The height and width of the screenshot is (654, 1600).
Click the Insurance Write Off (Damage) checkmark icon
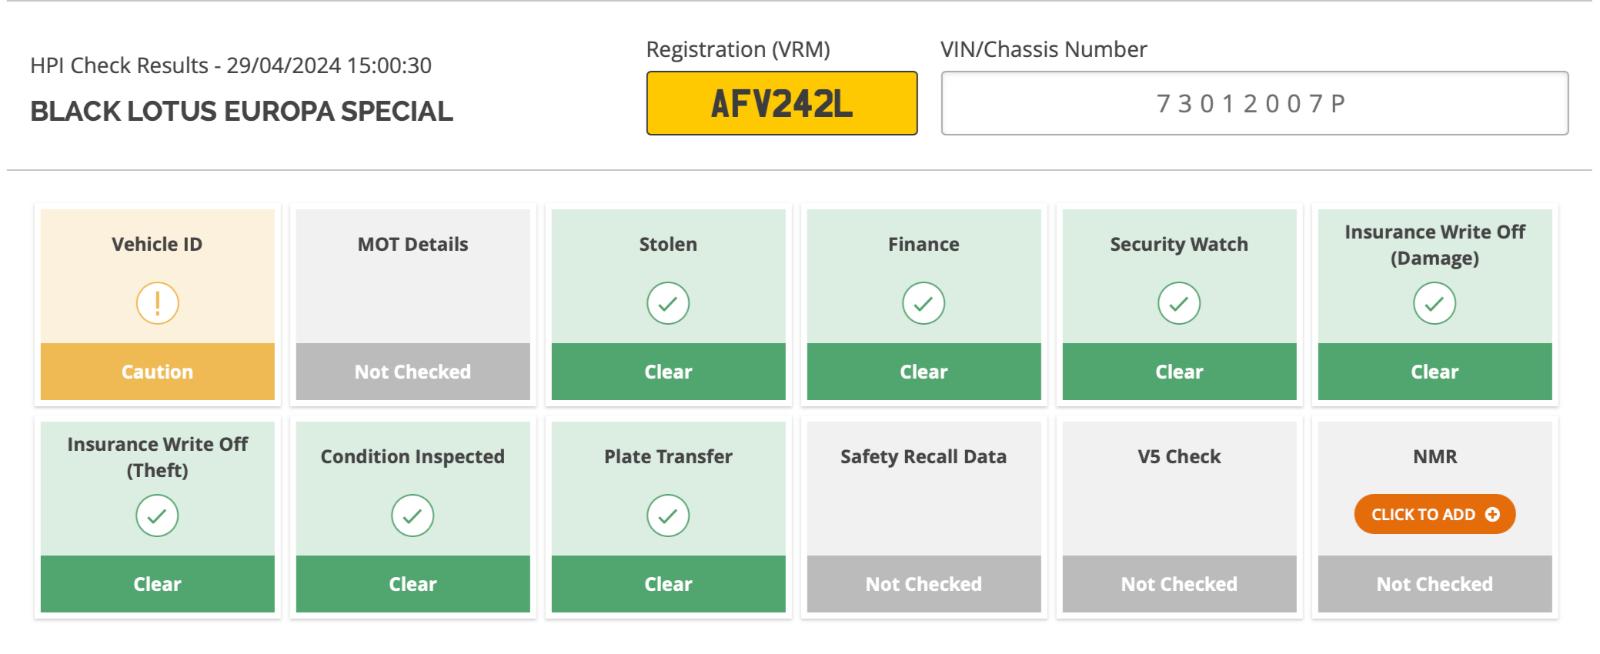[x=1434, y=303]
